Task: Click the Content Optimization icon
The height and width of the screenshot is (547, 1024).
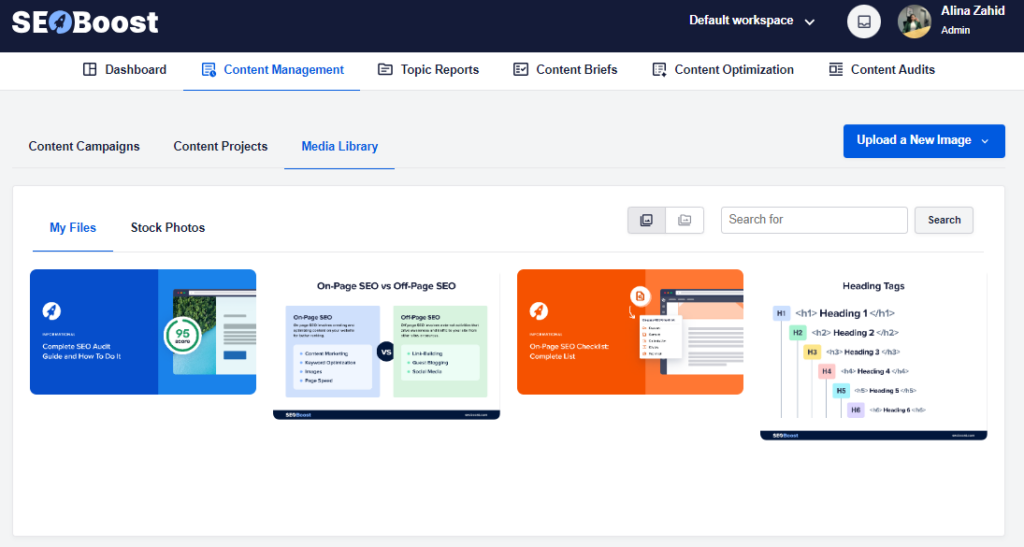Action: pyautogui.click(x=660, y=69)
